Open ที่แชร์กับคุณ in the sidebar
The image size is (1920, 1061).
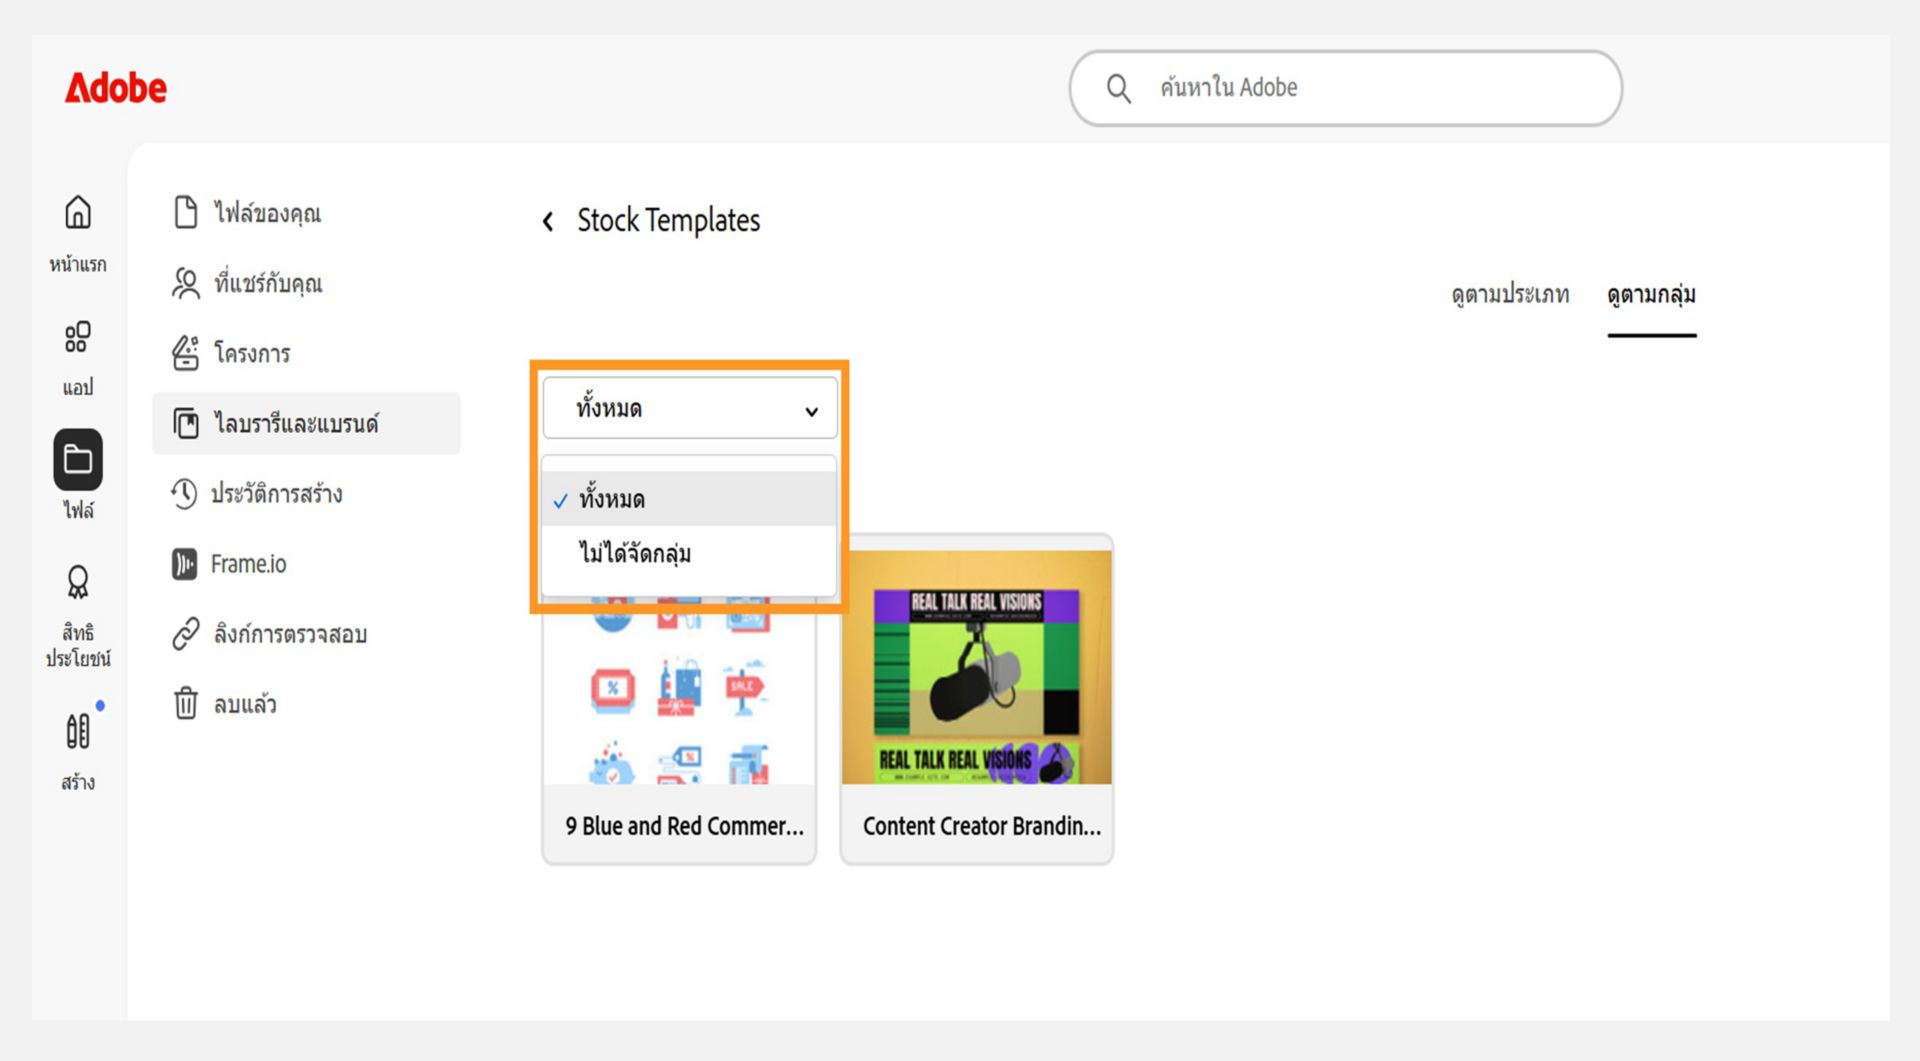[x=306, y=283]
